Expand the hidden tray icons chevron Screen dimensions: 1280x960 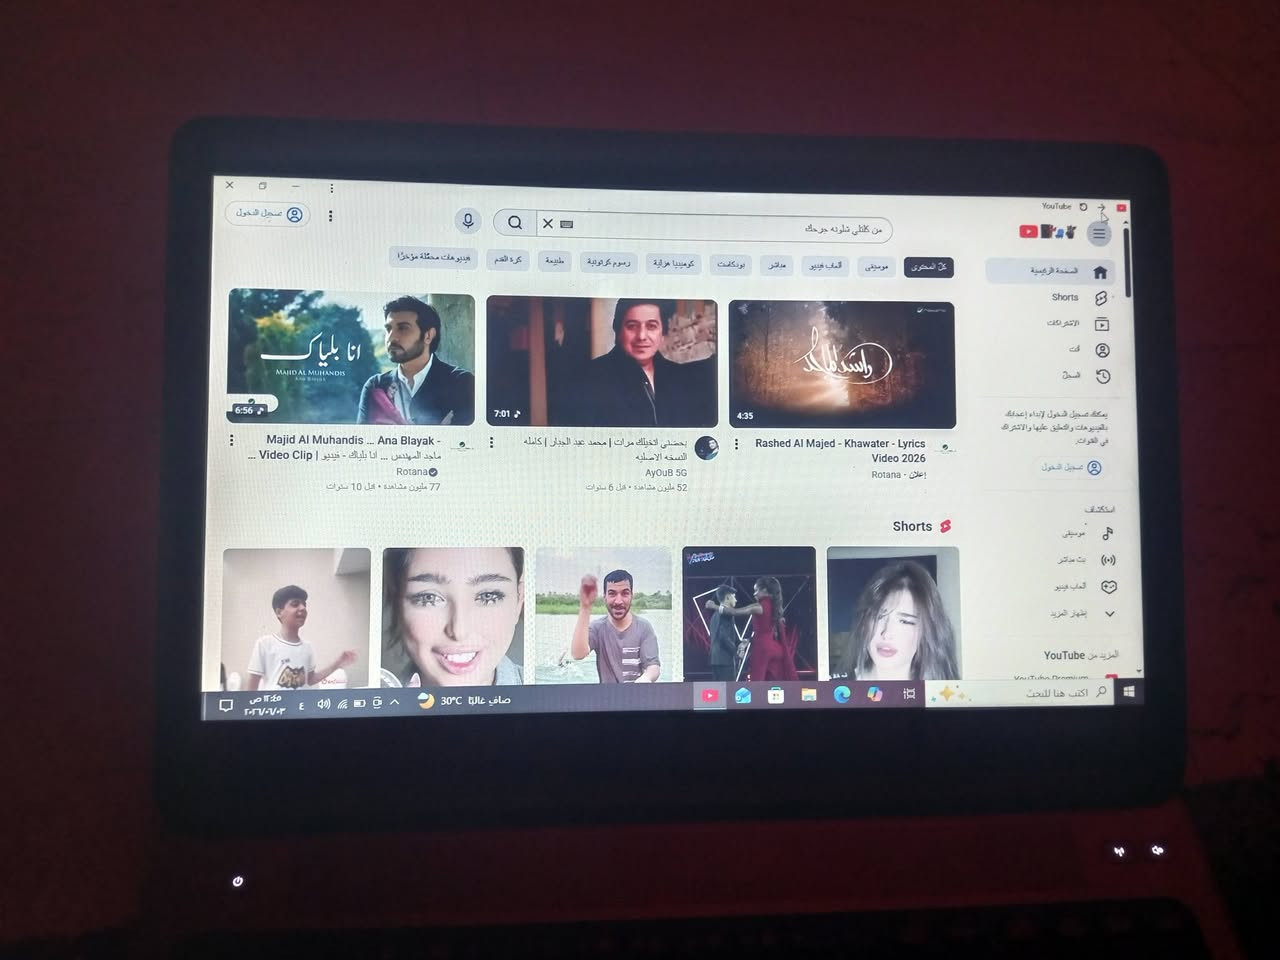(x=395, y=702)
